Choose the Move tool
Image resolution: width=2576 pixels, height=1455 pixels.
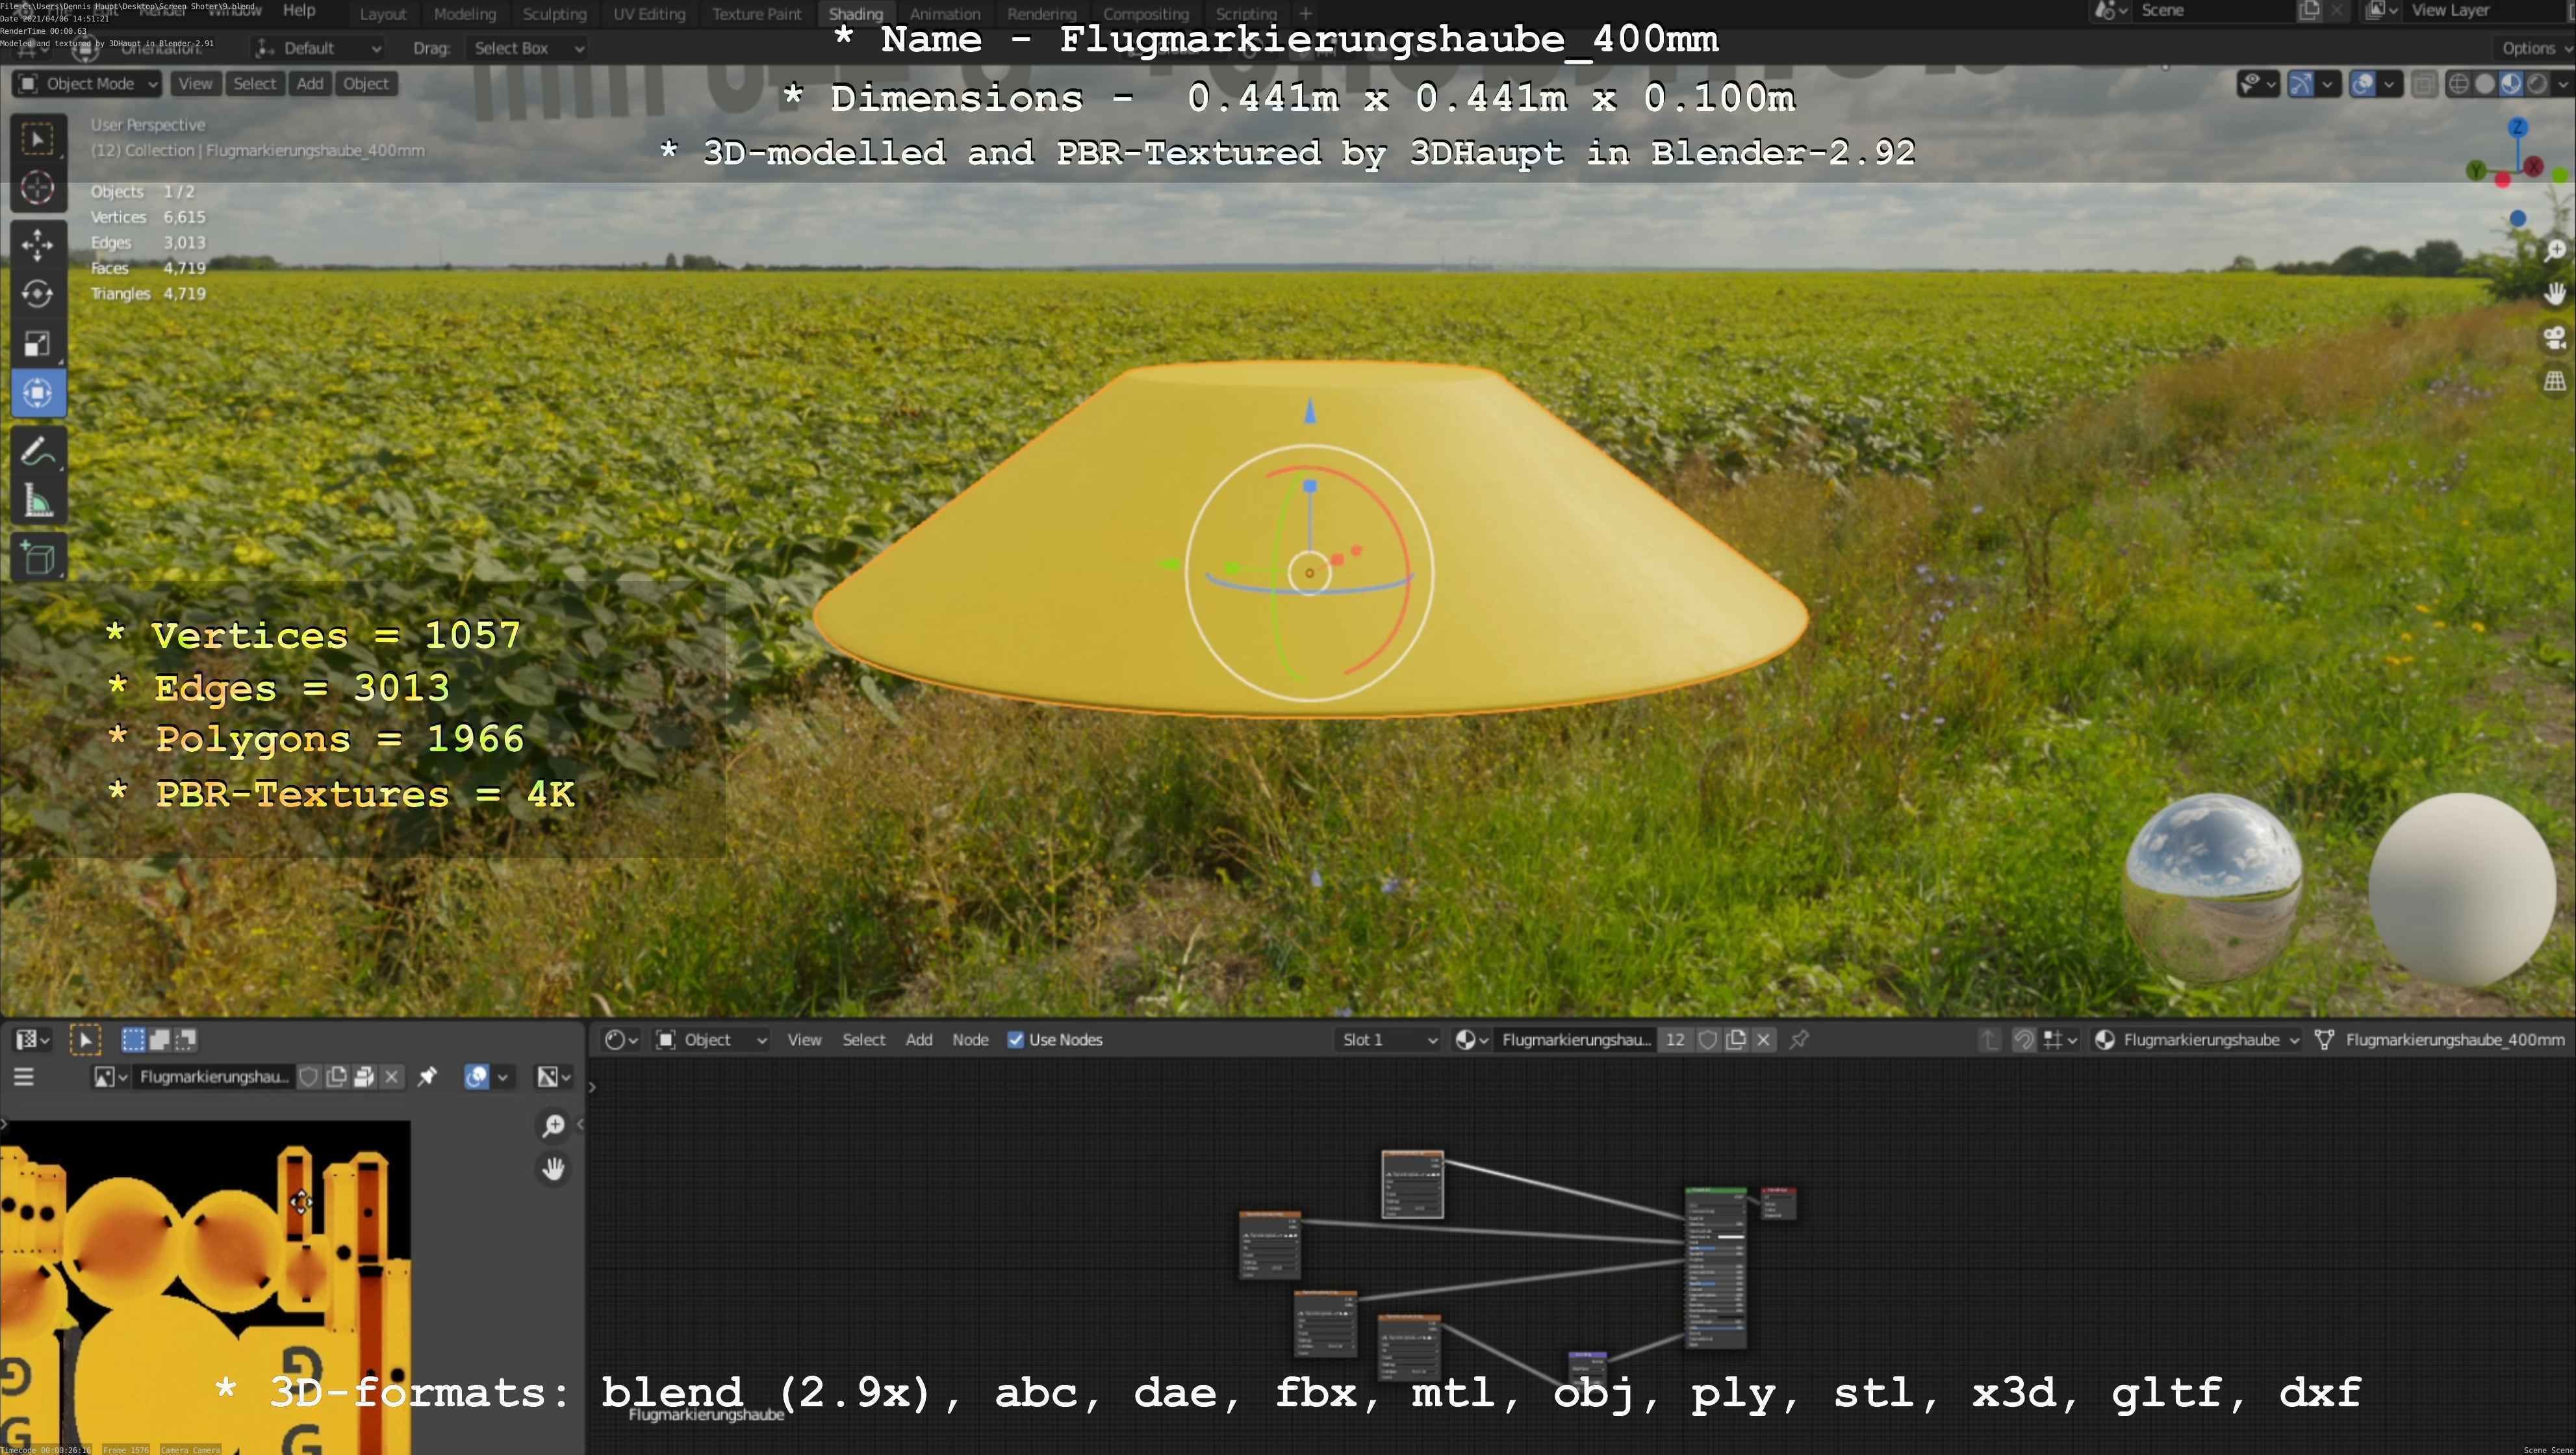pyautogui.click(x=38, y=245)
